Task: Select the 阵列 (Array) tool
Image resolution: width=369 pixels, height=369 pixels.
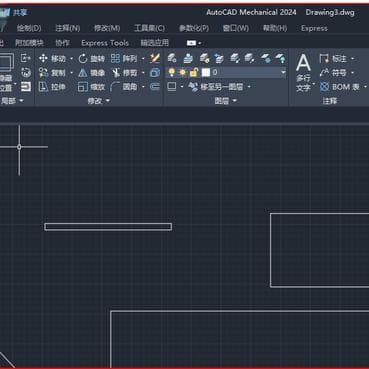Action: pyautogui.click(x=124, y=59)
